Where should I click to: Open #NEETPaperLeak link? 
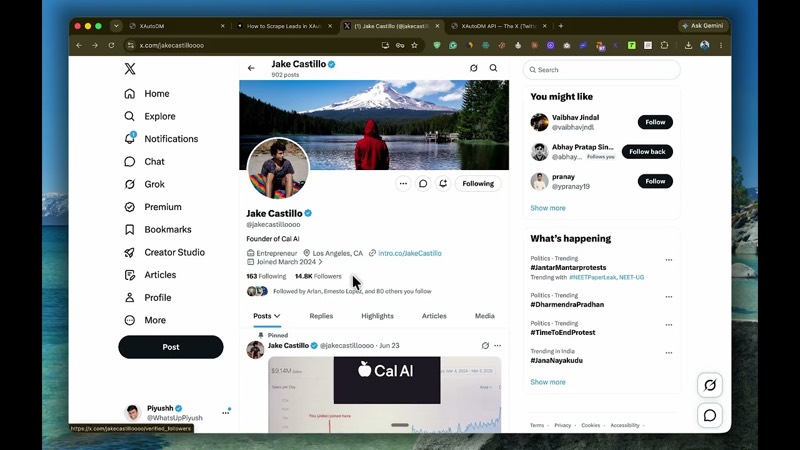click(592, 277)
